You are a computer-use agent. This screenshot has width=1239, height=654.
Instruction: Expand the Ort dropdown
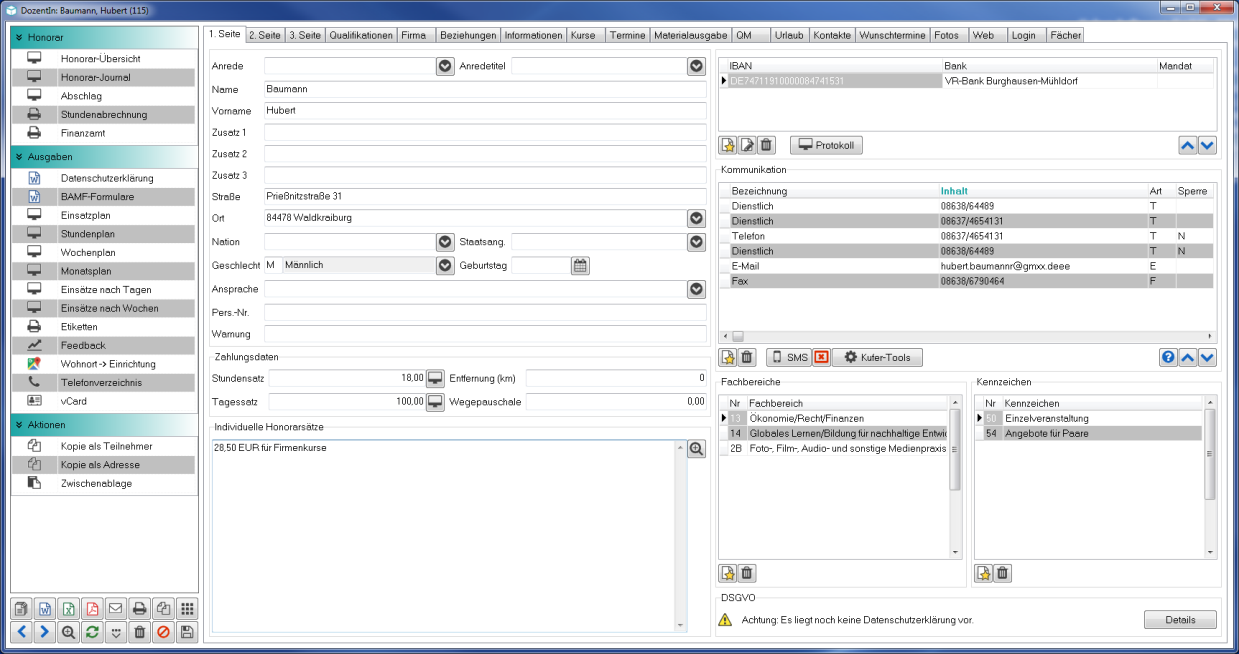point(697,218)
